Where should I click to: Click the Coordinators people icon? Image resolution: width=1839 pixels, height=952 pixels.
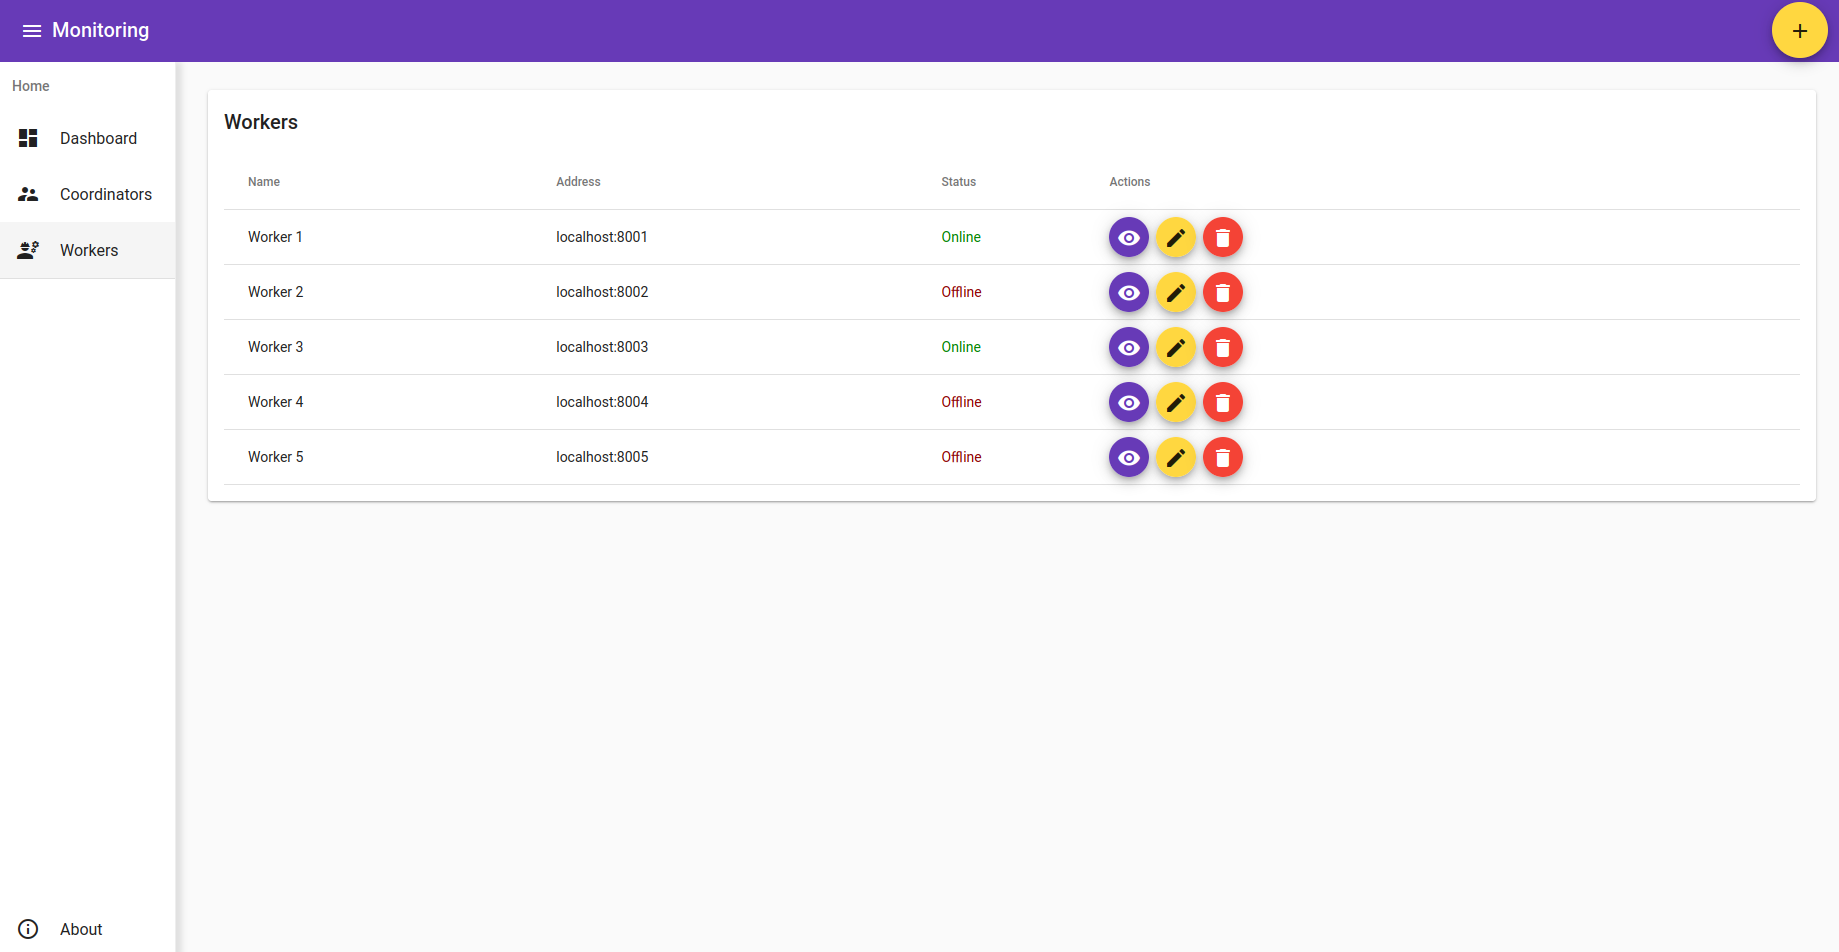click(x=28, y=194)
